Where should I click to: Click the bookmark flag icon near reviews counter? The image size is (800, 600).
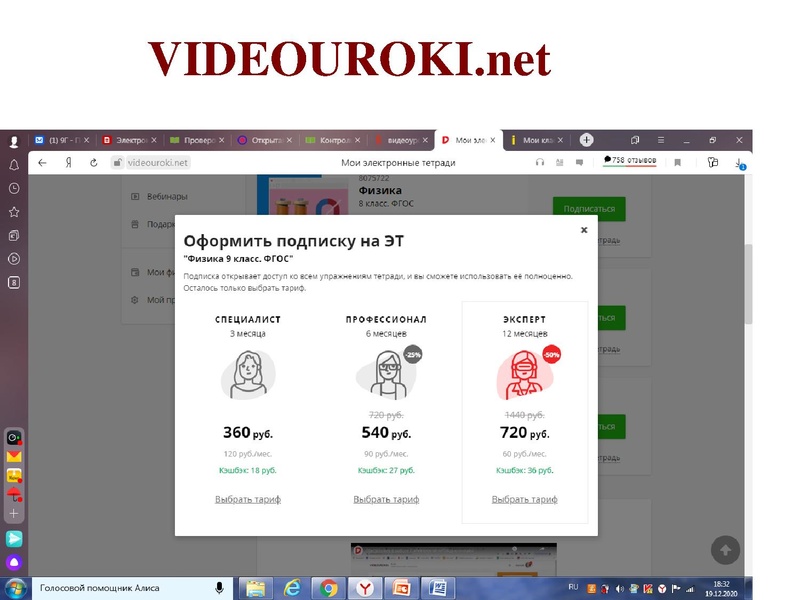(679, 163)
